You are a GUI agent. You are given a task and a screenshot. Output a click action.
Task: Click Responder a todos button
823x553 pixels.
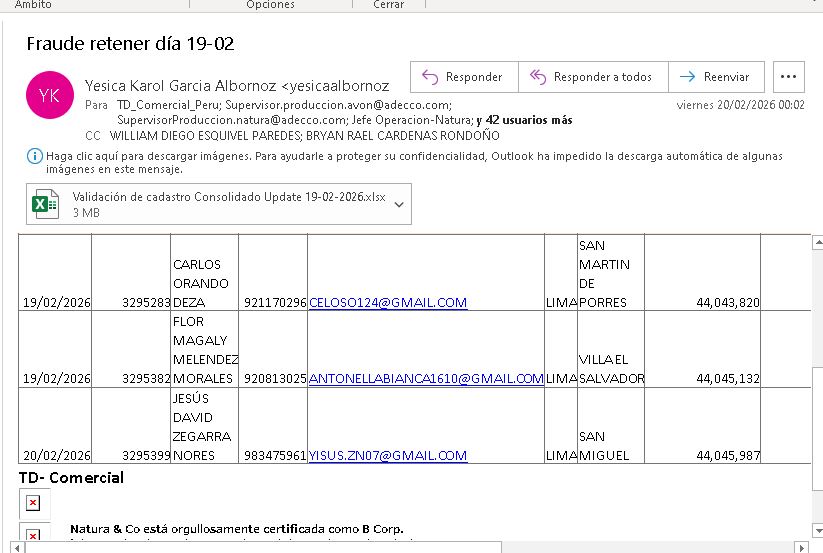[x=590, y=77]
